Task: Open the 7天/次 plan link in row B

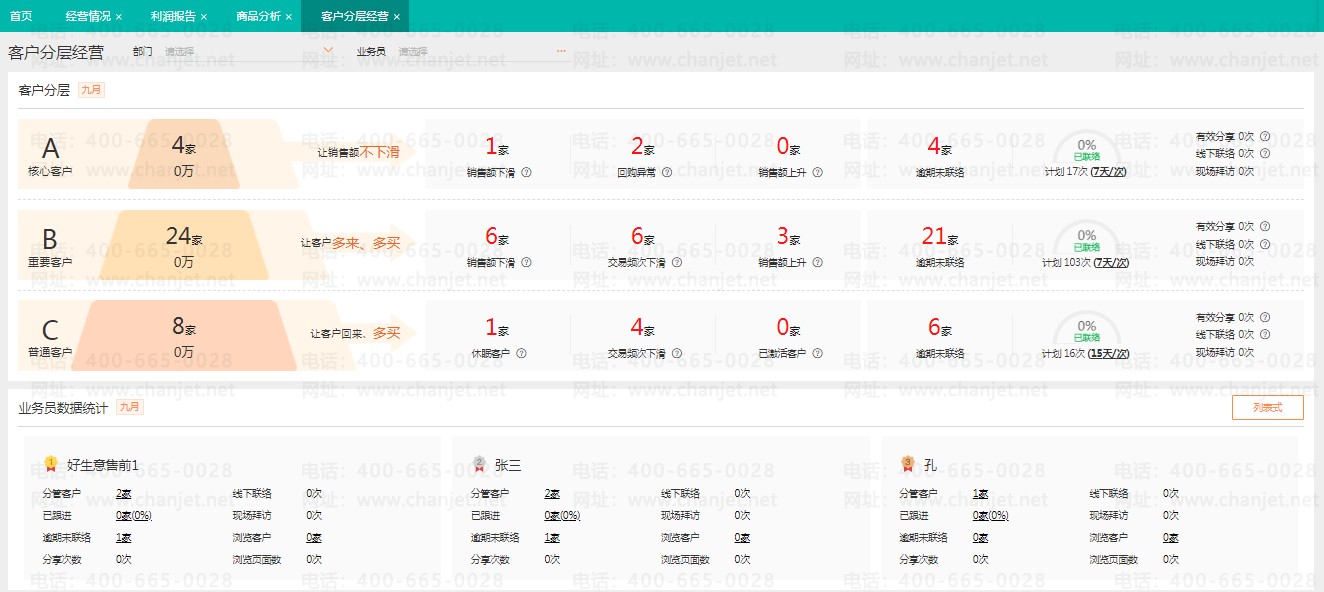Action: pos(1111,262)
